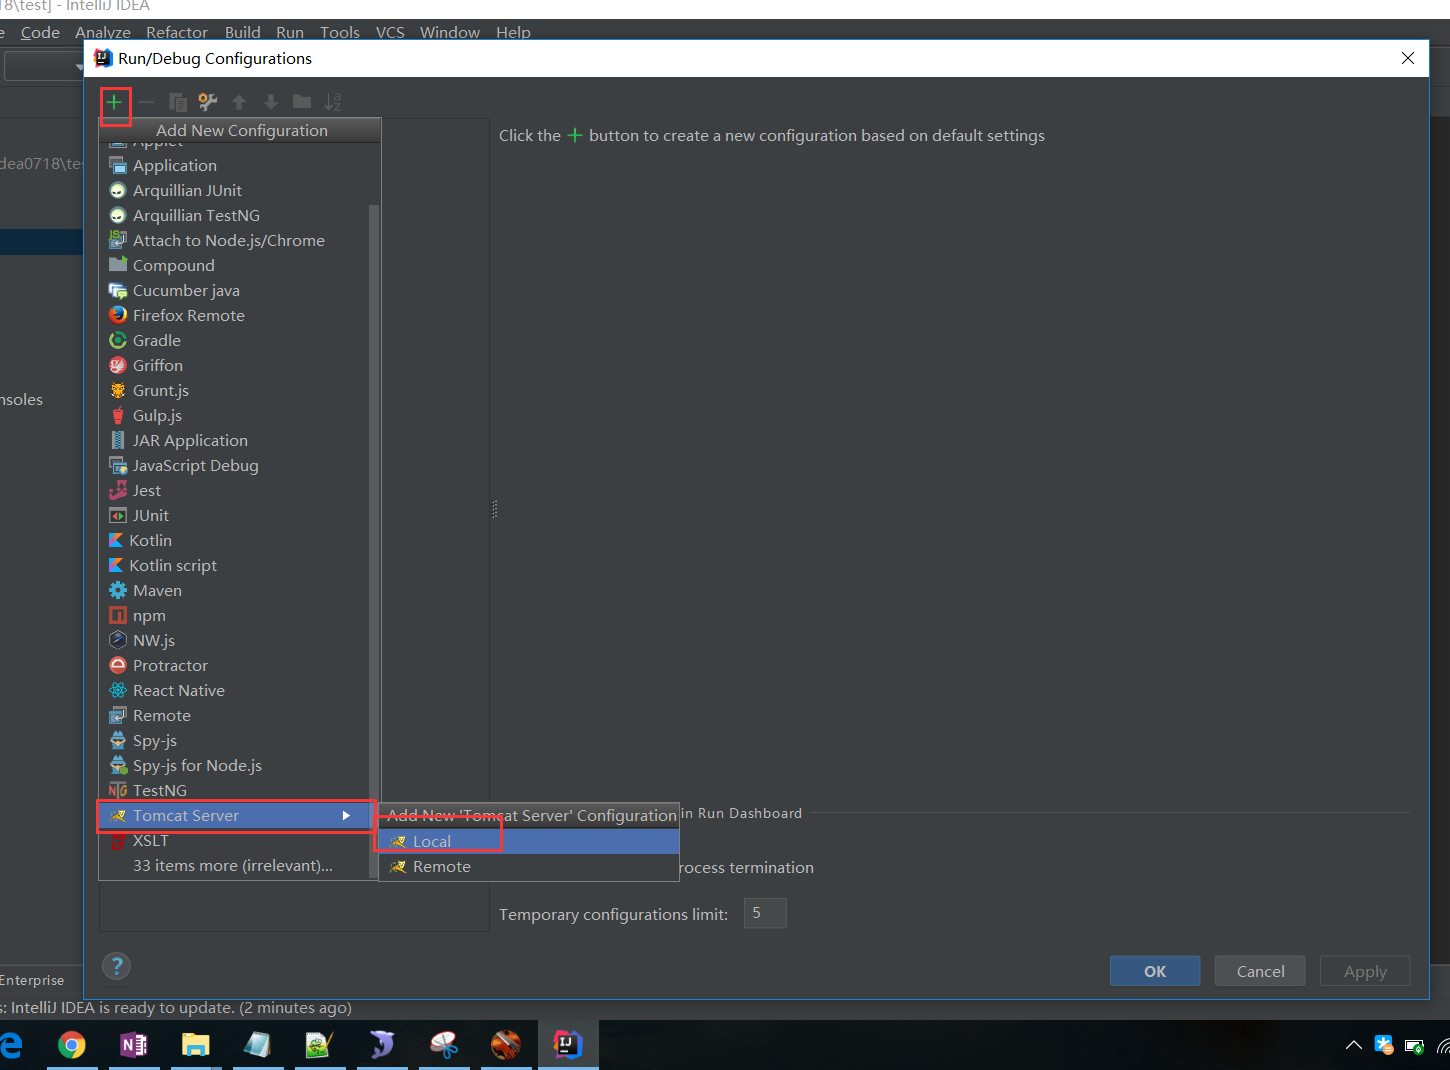Choose Local Tomcat Server option

click(x=528, y=841)
